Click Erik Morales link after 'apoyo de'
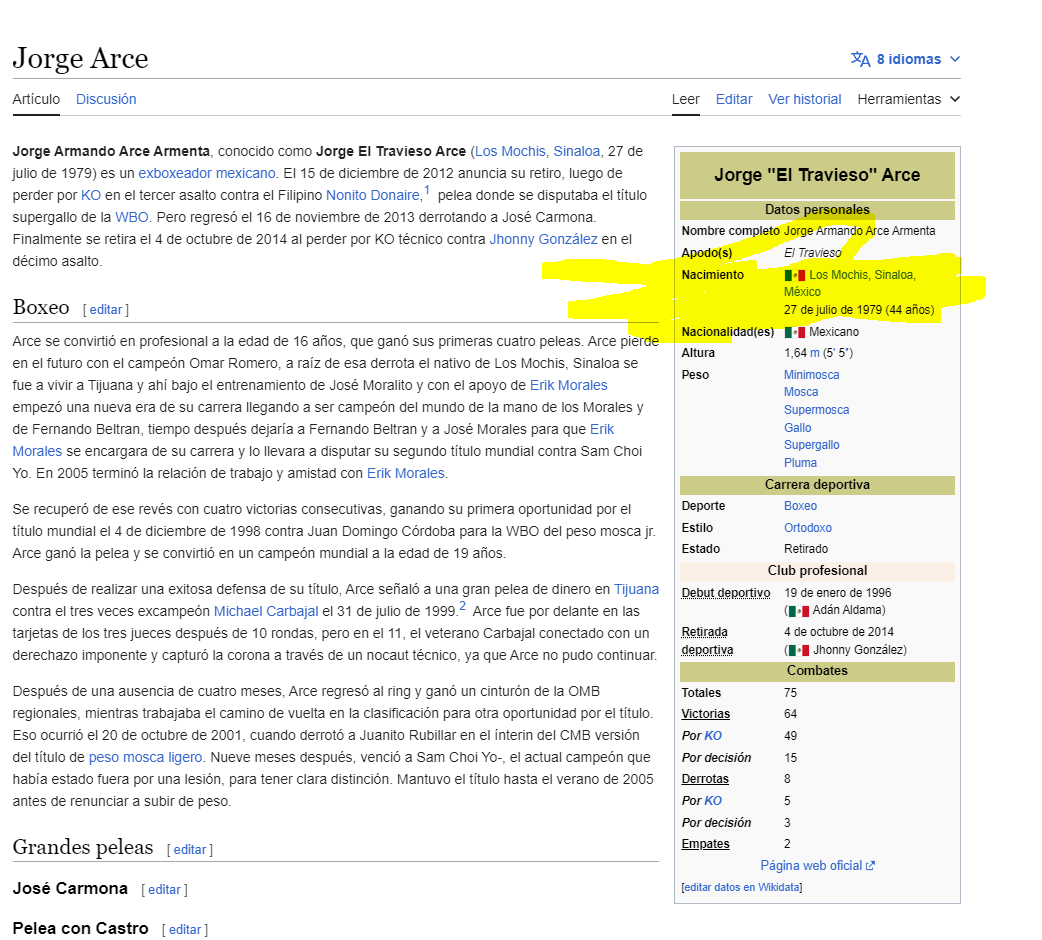The width and height of the screenshot is (1042, 940). (568, 385)
